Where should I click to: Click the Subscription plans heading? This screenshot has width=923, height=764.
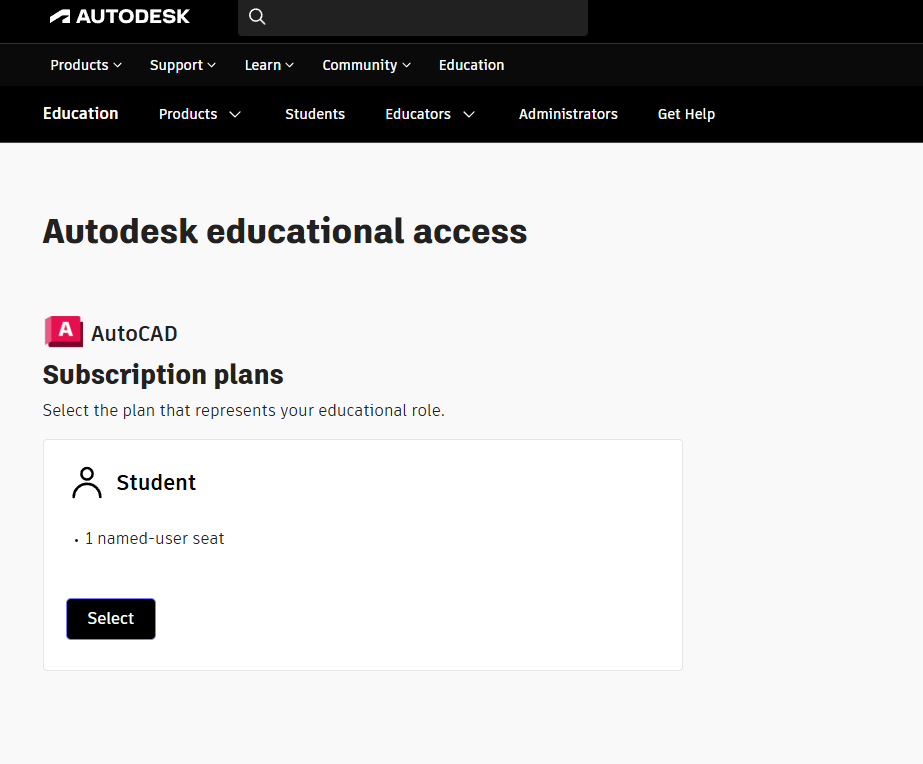163,375
